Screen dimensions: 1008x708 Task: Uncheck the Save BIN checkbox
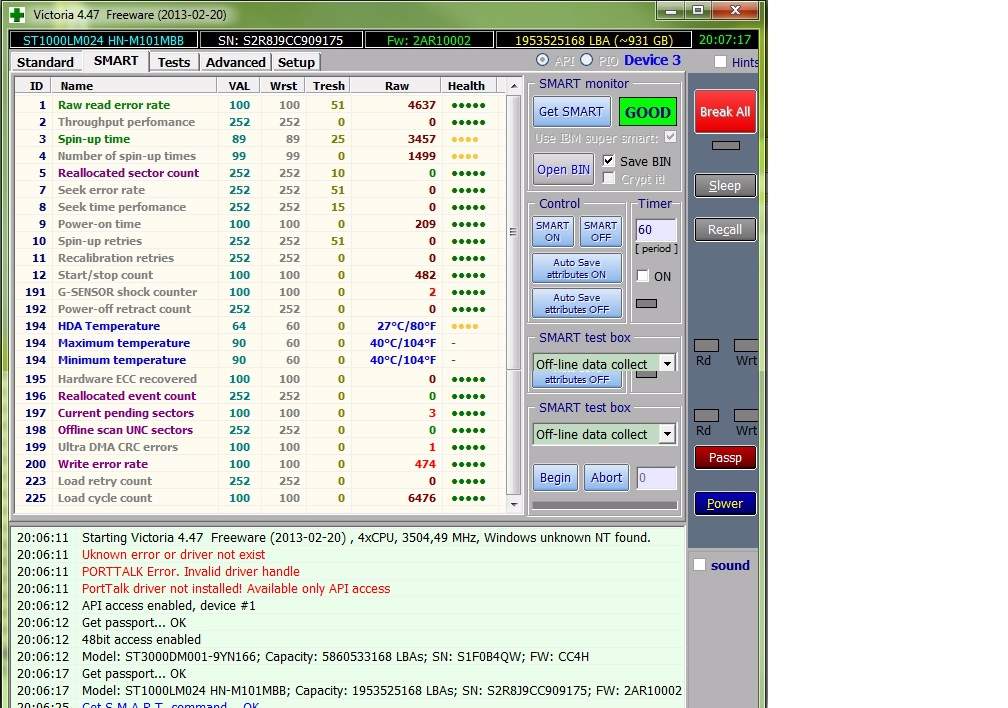tap(609, 161)
